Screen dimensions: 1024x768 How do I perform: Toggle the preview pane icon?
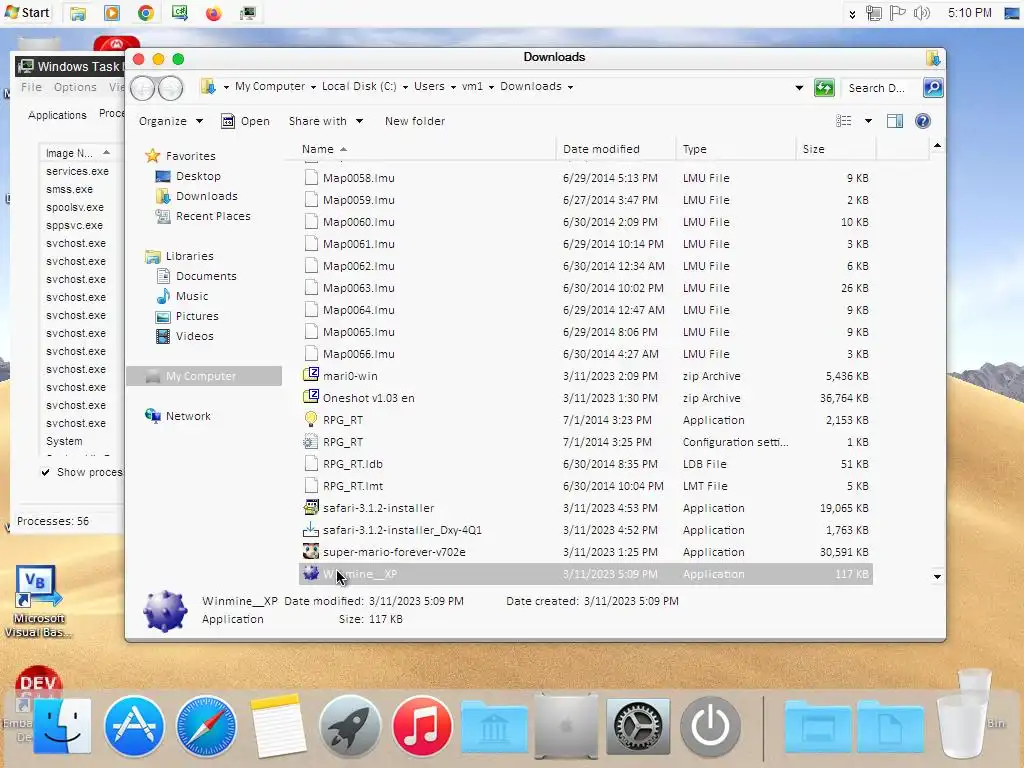[x=895, y=121]
